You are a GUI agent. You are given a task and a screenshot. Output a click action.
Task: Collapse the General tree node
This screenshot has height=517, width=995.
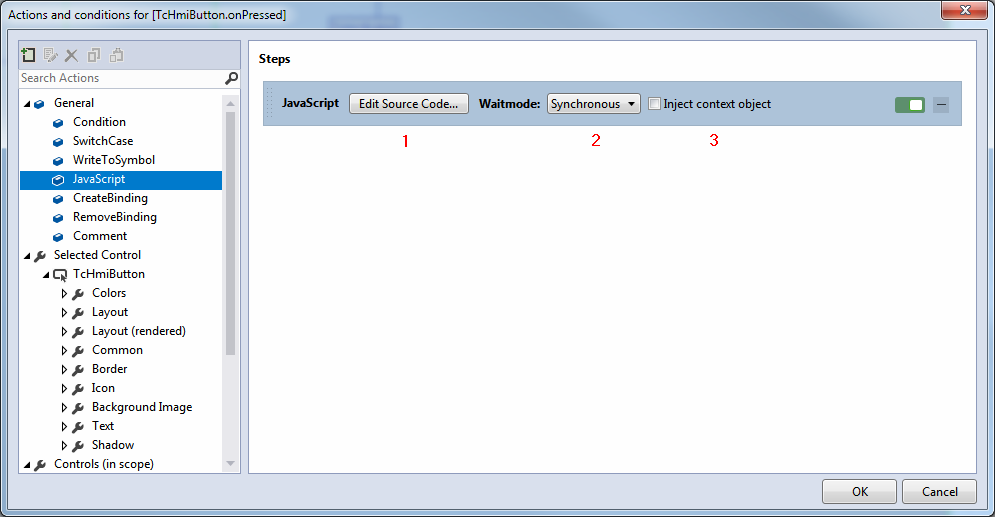[27, 103]
